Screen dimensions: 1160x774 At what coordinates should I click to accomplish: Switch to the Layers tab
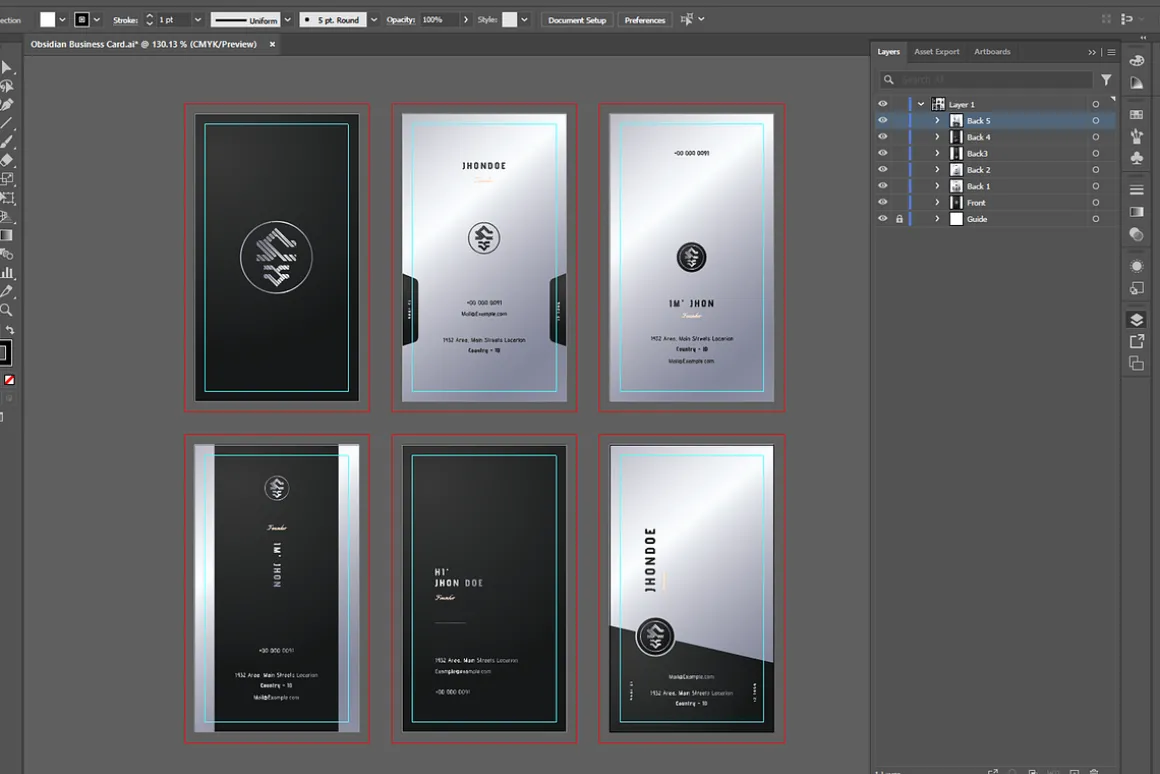pos(888,52)
